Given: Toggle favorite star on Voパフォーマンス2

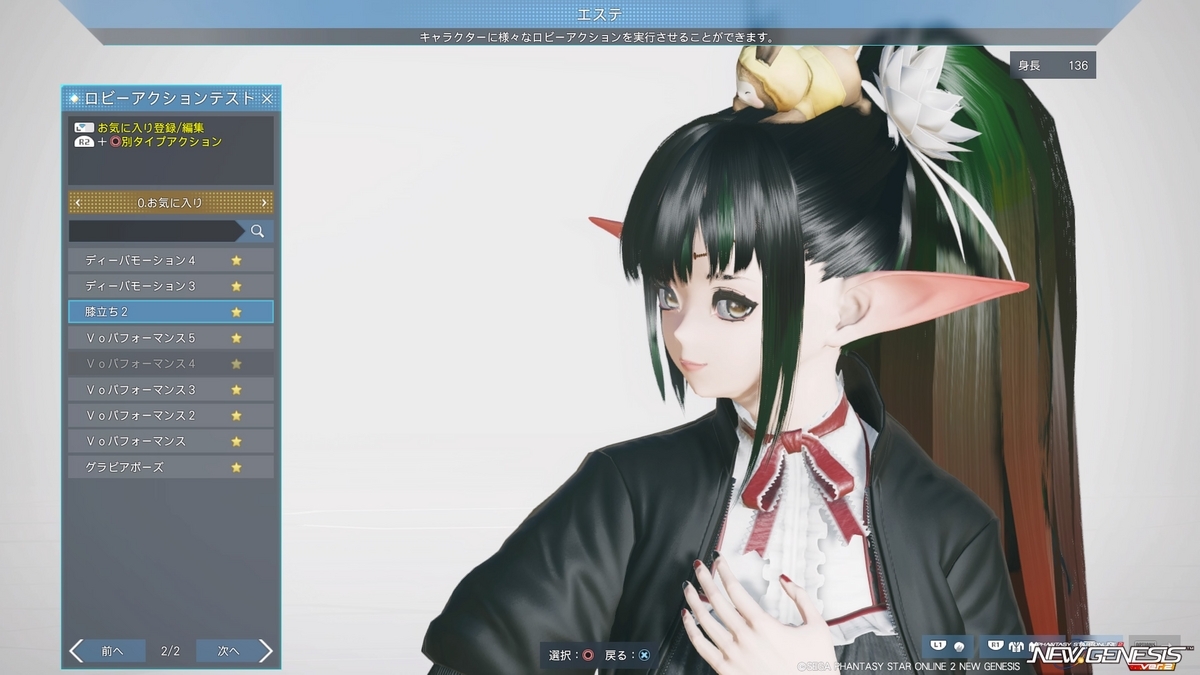Looking at the screenshot, I should click(x=237, y=415).
